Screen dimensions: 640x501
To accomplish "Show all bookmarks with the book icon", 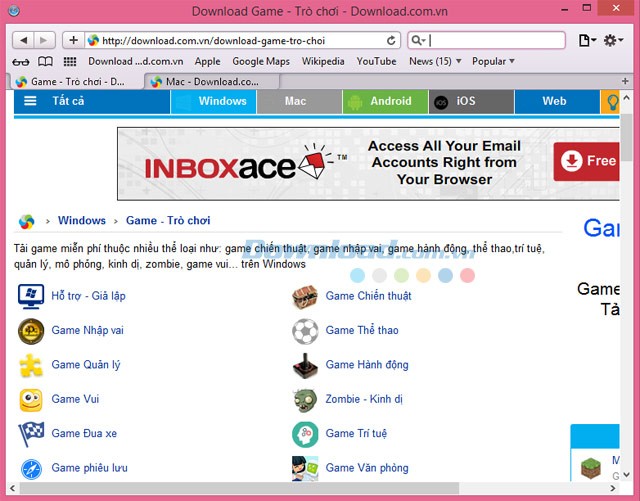I will (x=45, y=61).
